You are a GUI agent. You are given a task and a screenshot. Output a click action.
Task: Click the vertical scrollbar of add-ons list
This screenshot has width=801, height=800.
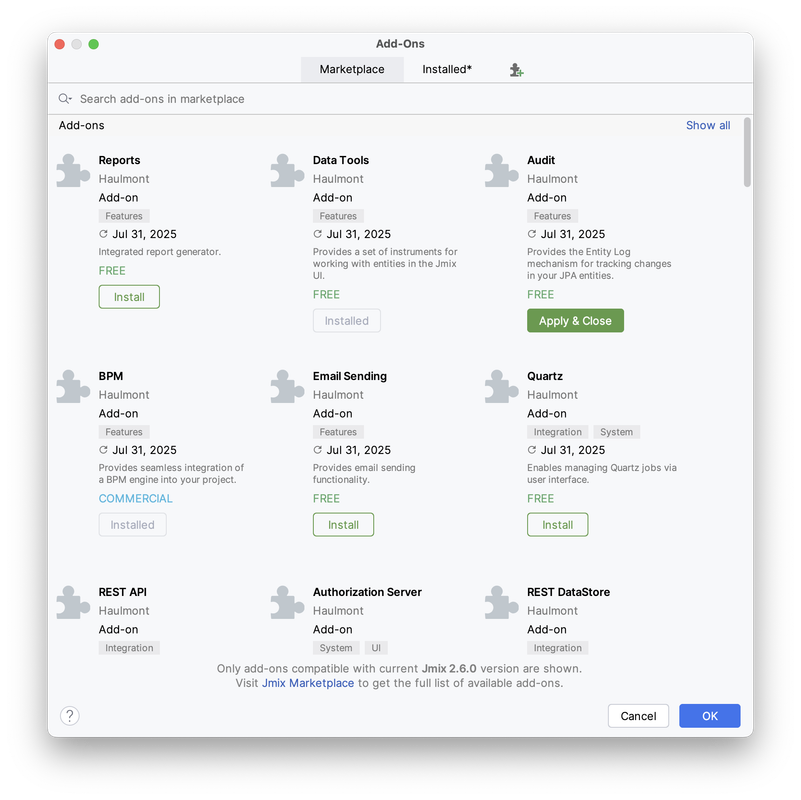click(x=747, y=152)
